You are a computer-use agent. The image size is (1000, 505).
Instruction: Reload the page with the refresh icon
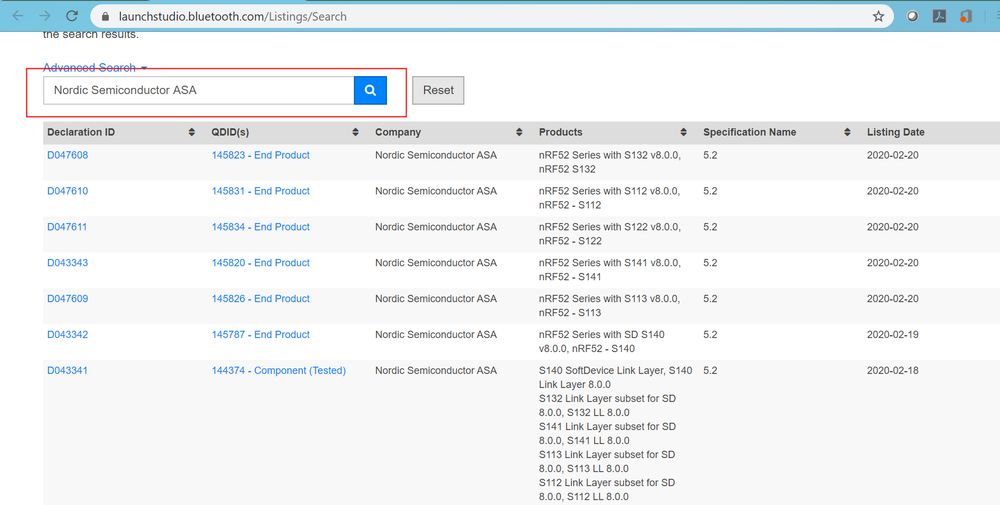(x=72, y=16)
